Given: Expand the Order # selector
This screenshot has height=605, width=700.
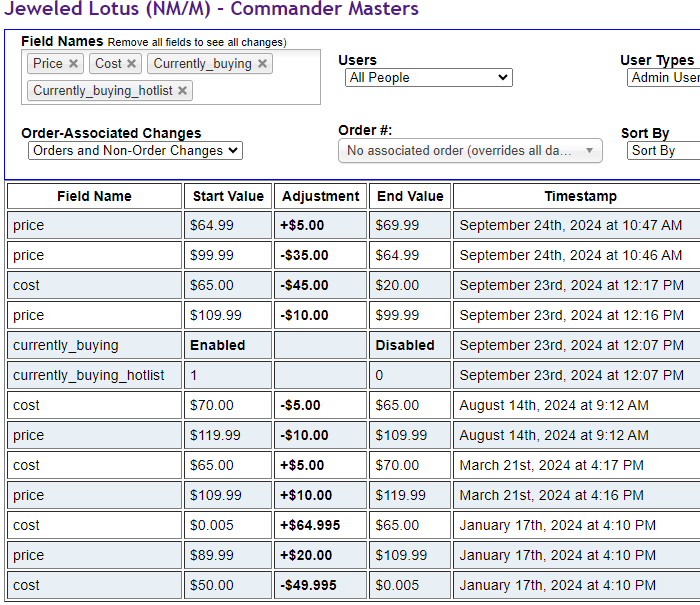Looking at the screenshot, I should pyautogui.click(x=470, y=151).
